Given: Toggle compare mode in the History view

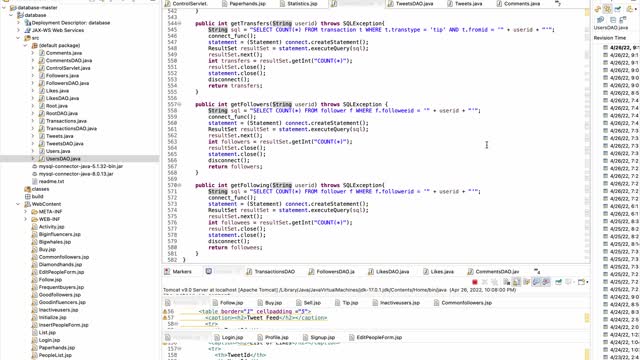Looking at the screenshot, I should point(623,20).
